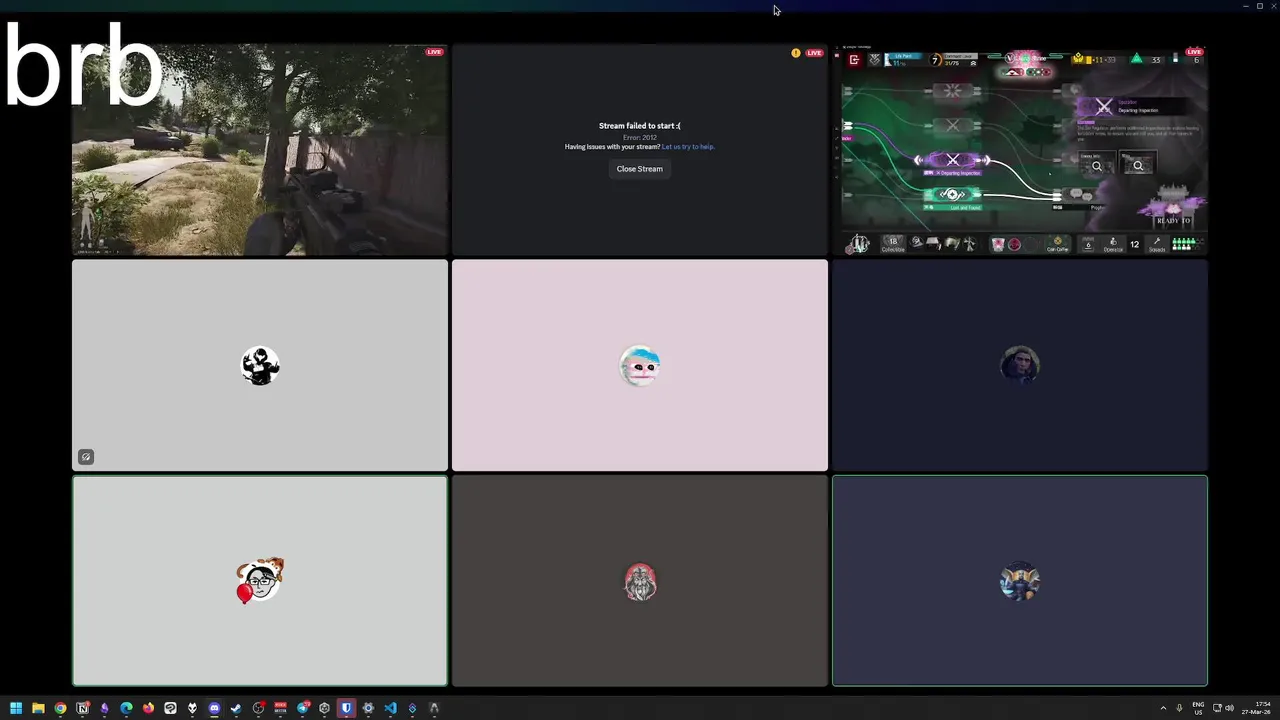Open Visual Studio Code from the taskbar
1280x720 pixels.
[x=390, y=708]
